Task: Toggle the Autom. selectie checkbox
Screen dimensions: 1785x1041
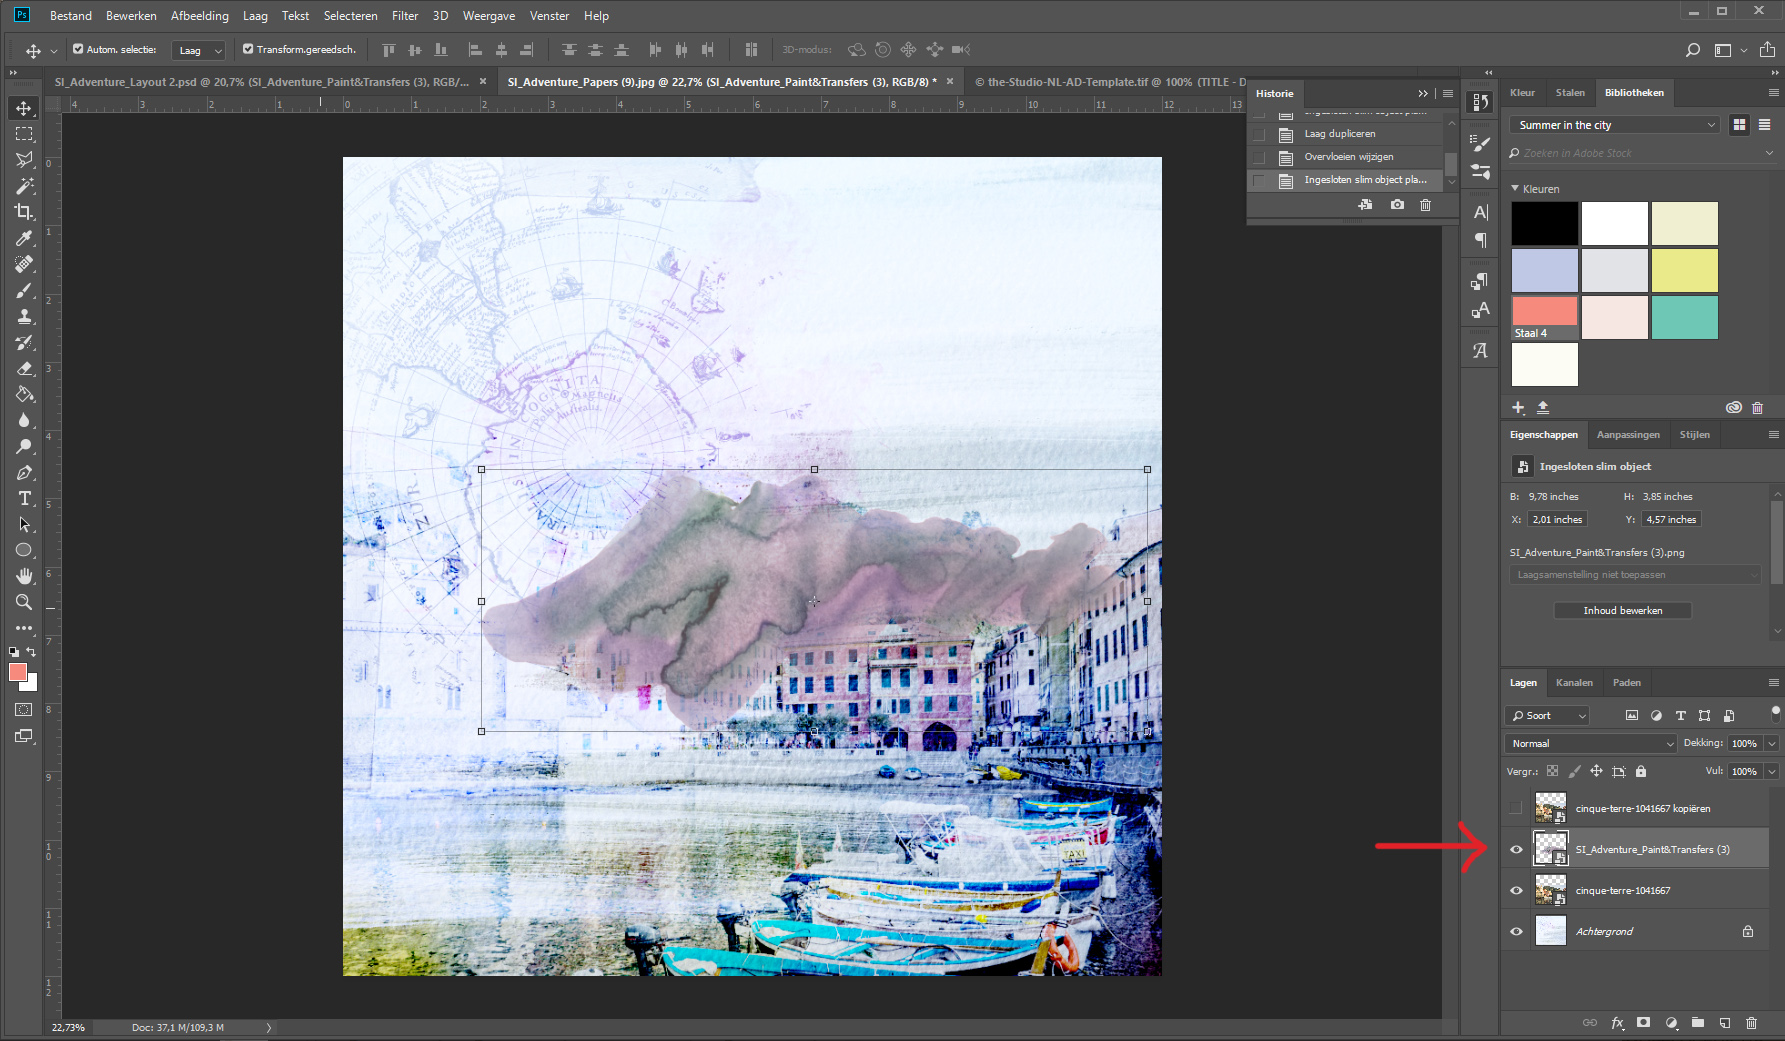Action: click(x=78, y=49)
